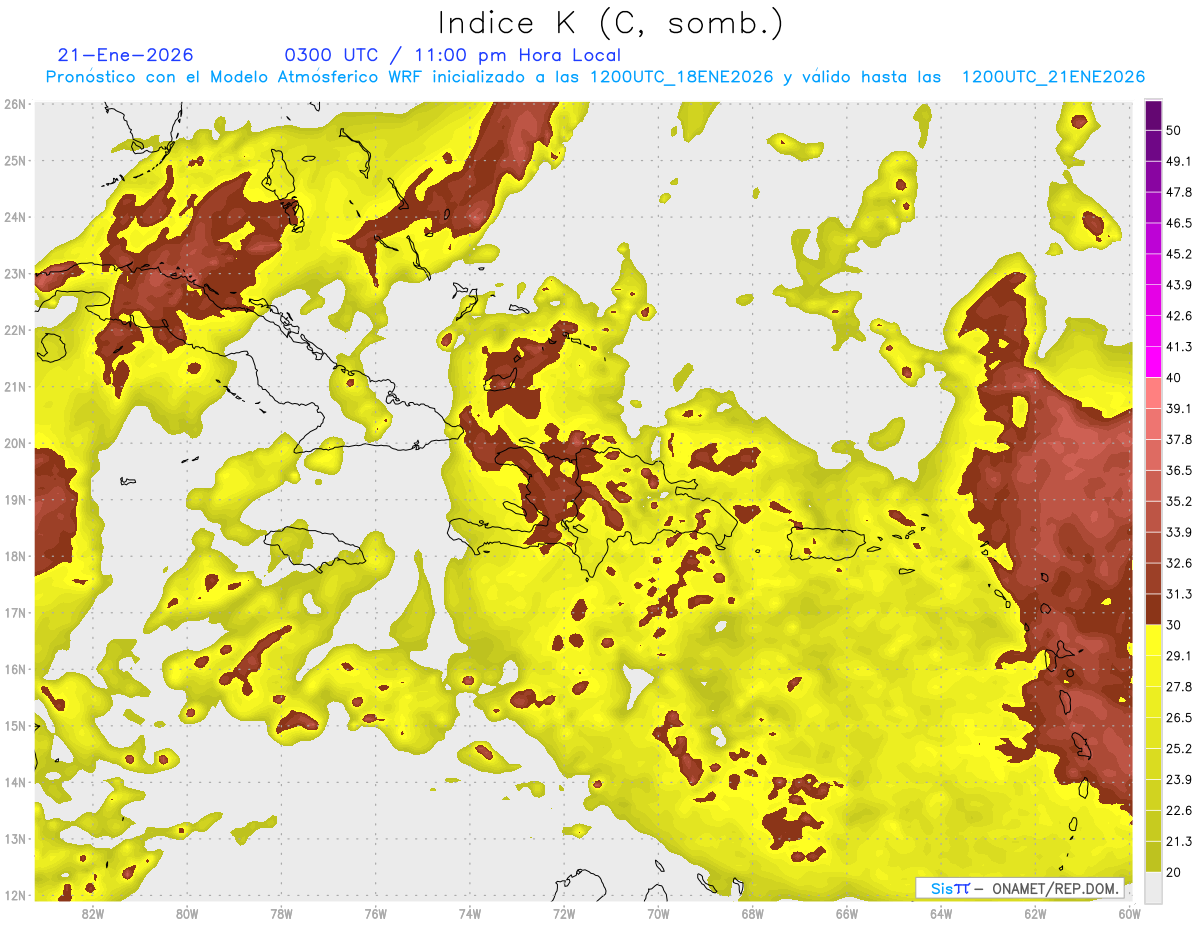This screenshot has height=927, width=1200.
Task: Click the time text "0300 UTC / 11:00 pm Hora Local"
Action: point(453,55)
